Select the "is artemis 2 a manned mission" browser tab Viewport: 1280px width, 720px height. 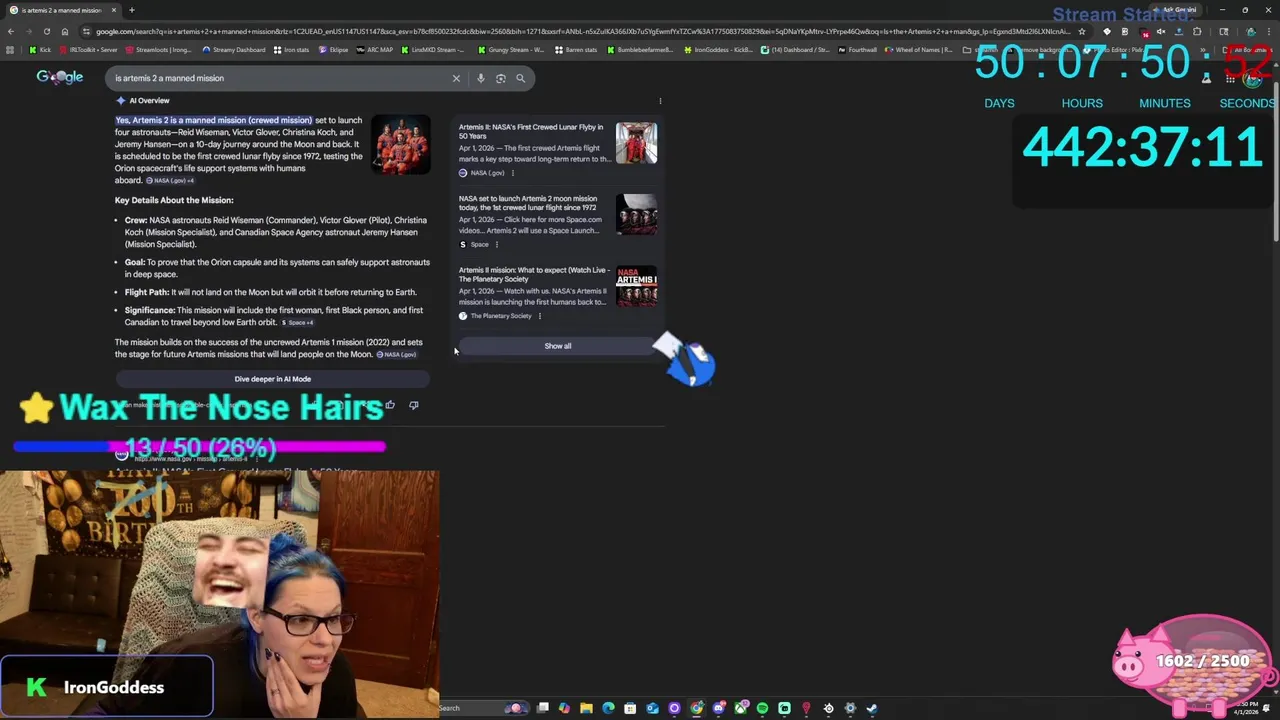point(62,10)
